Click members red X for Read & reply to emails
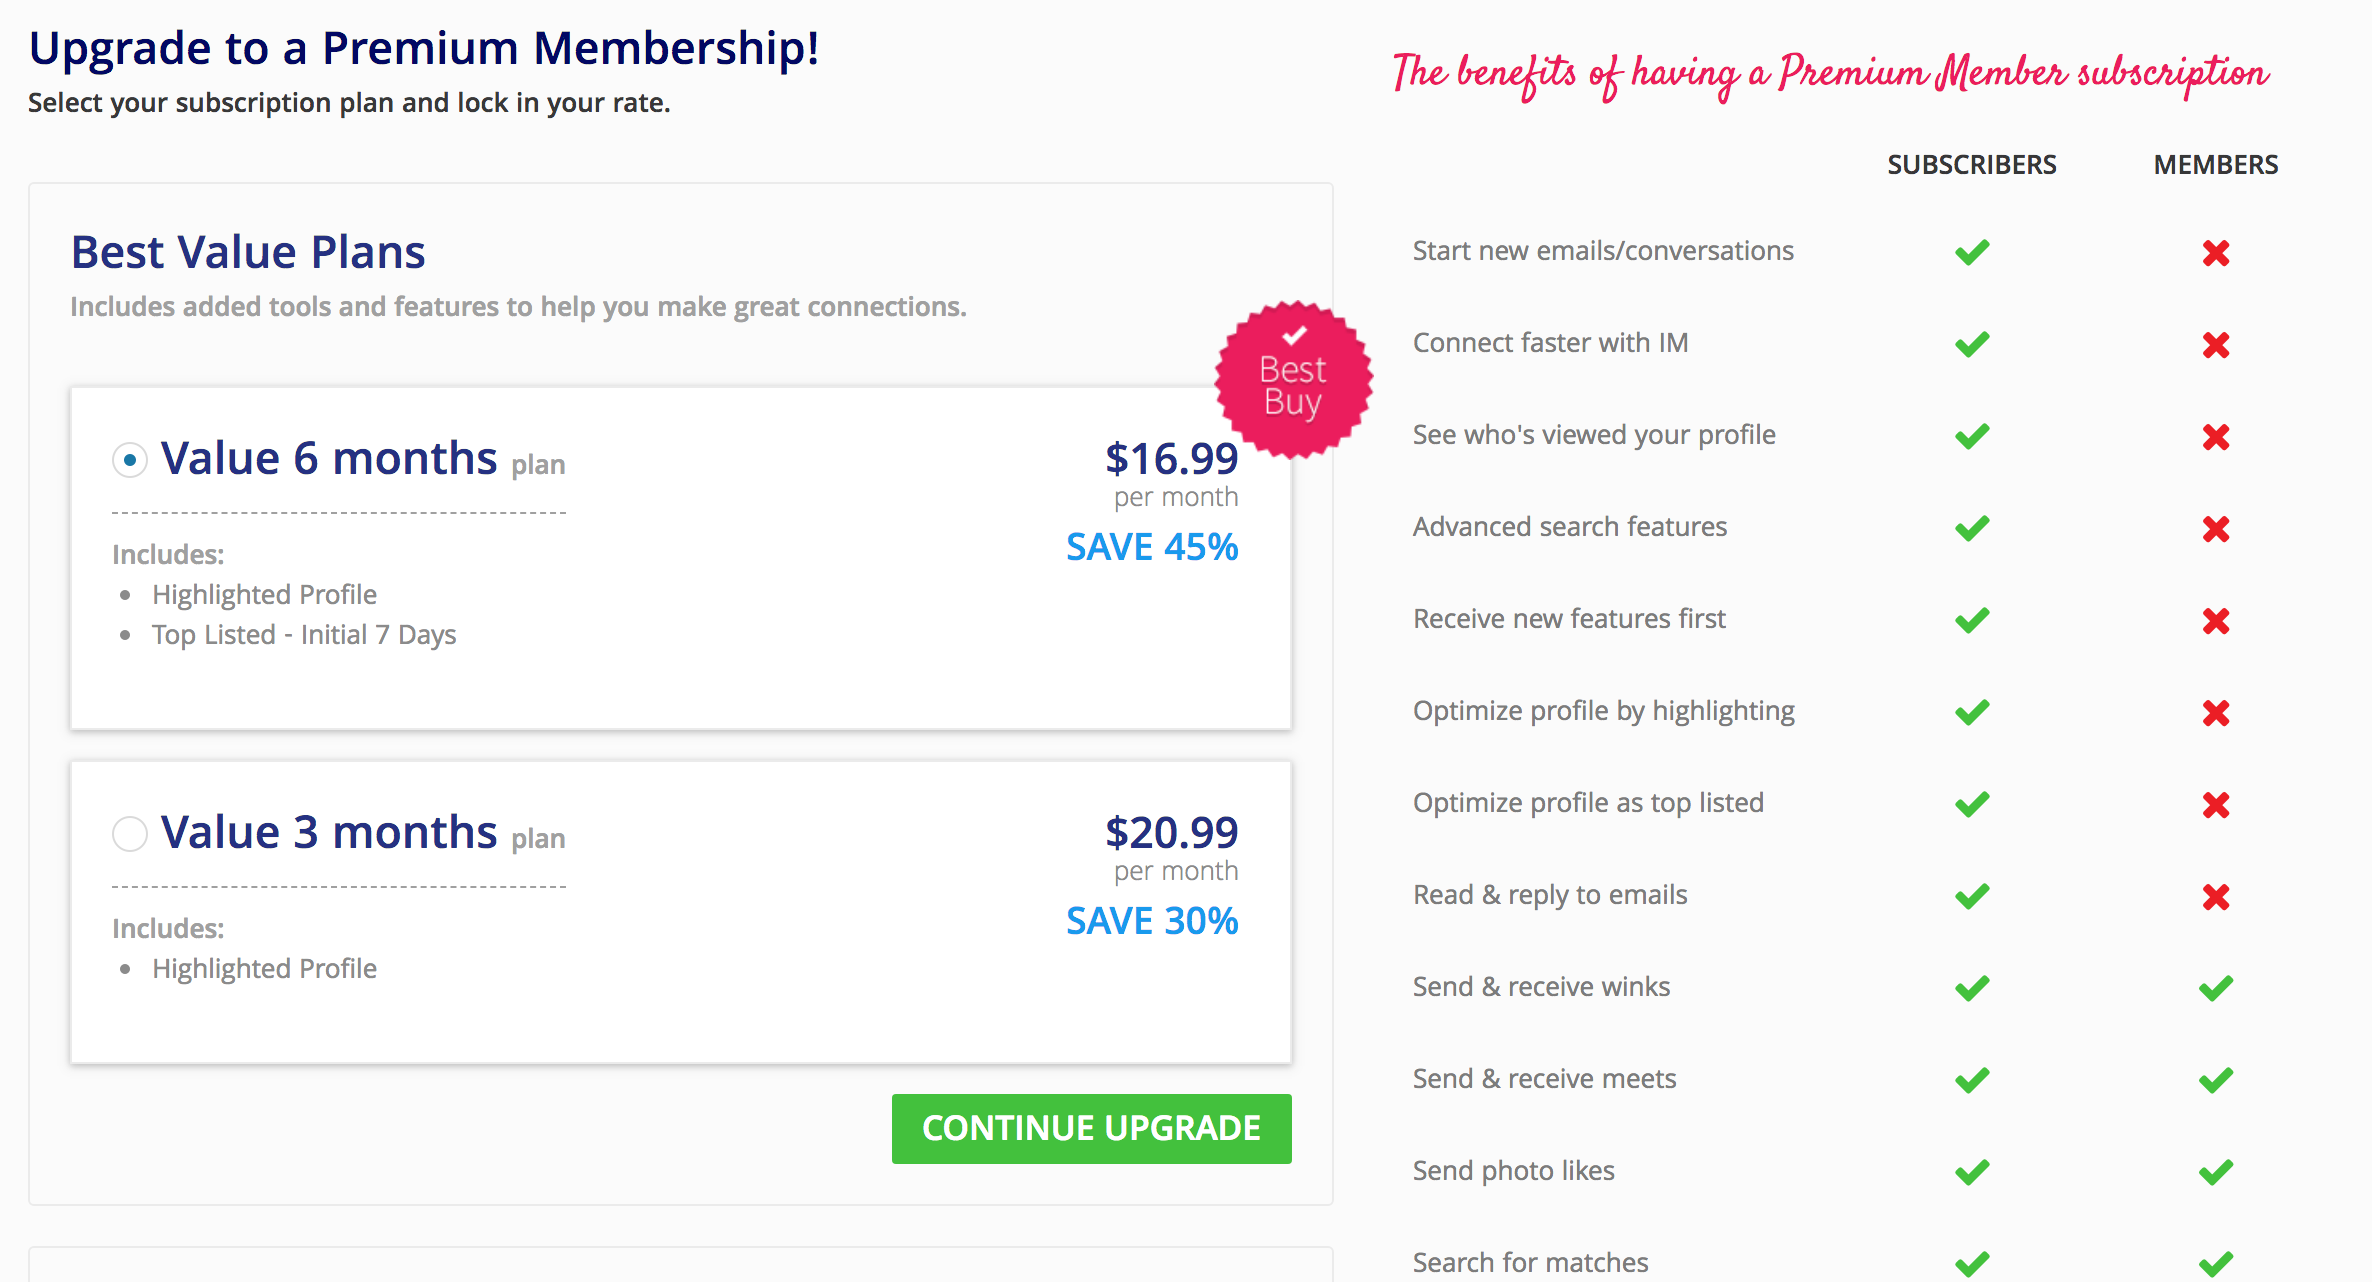Image resolution: width=2372 pixels, height=1282 pixels. coord(2216,897)
